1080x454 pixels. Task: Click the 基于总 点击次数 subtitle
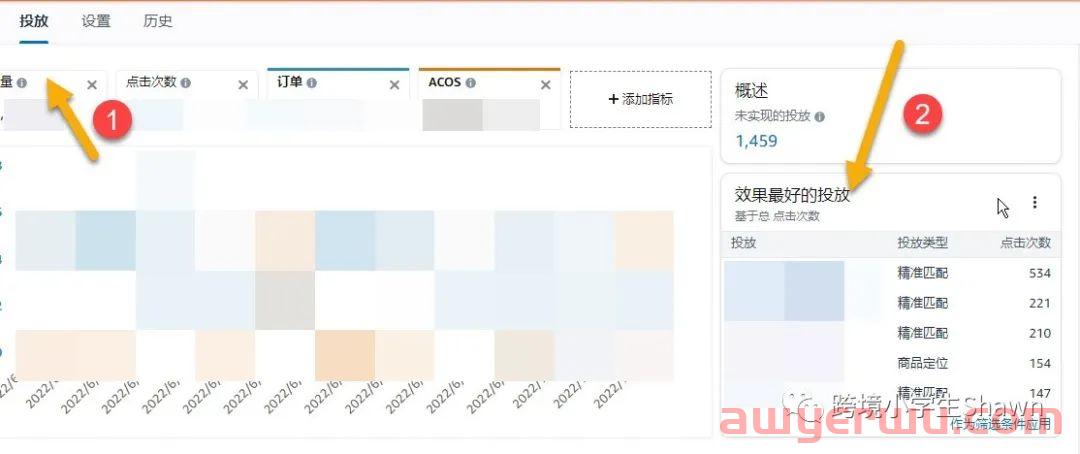777,216
